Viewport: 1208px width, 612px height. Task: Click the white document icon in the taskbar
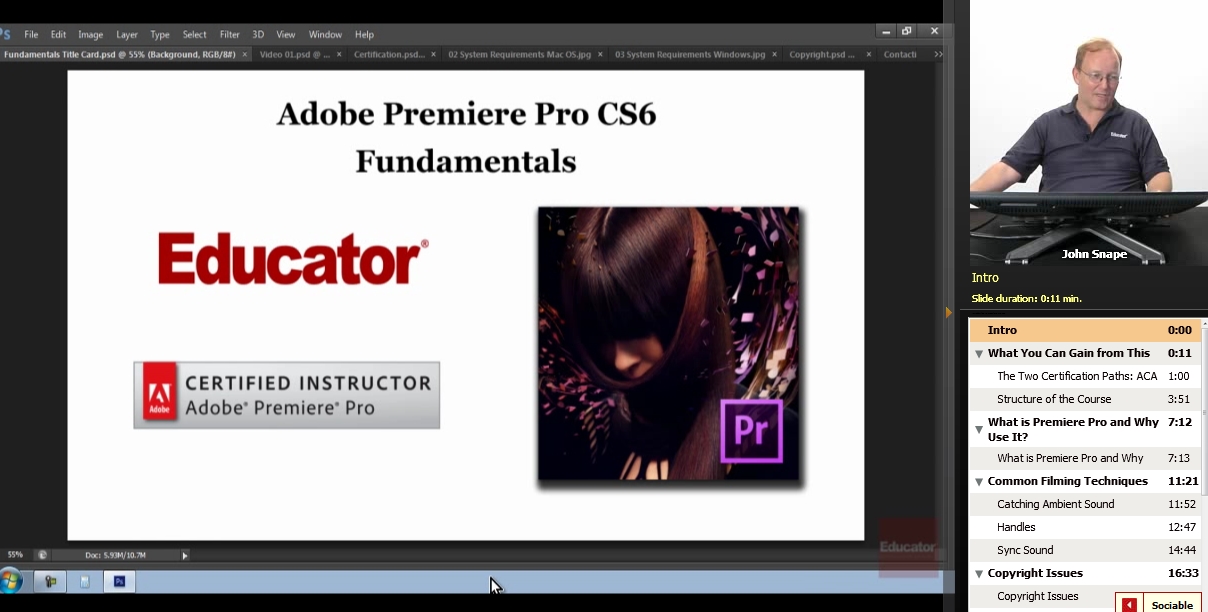(x=85, y=581)
